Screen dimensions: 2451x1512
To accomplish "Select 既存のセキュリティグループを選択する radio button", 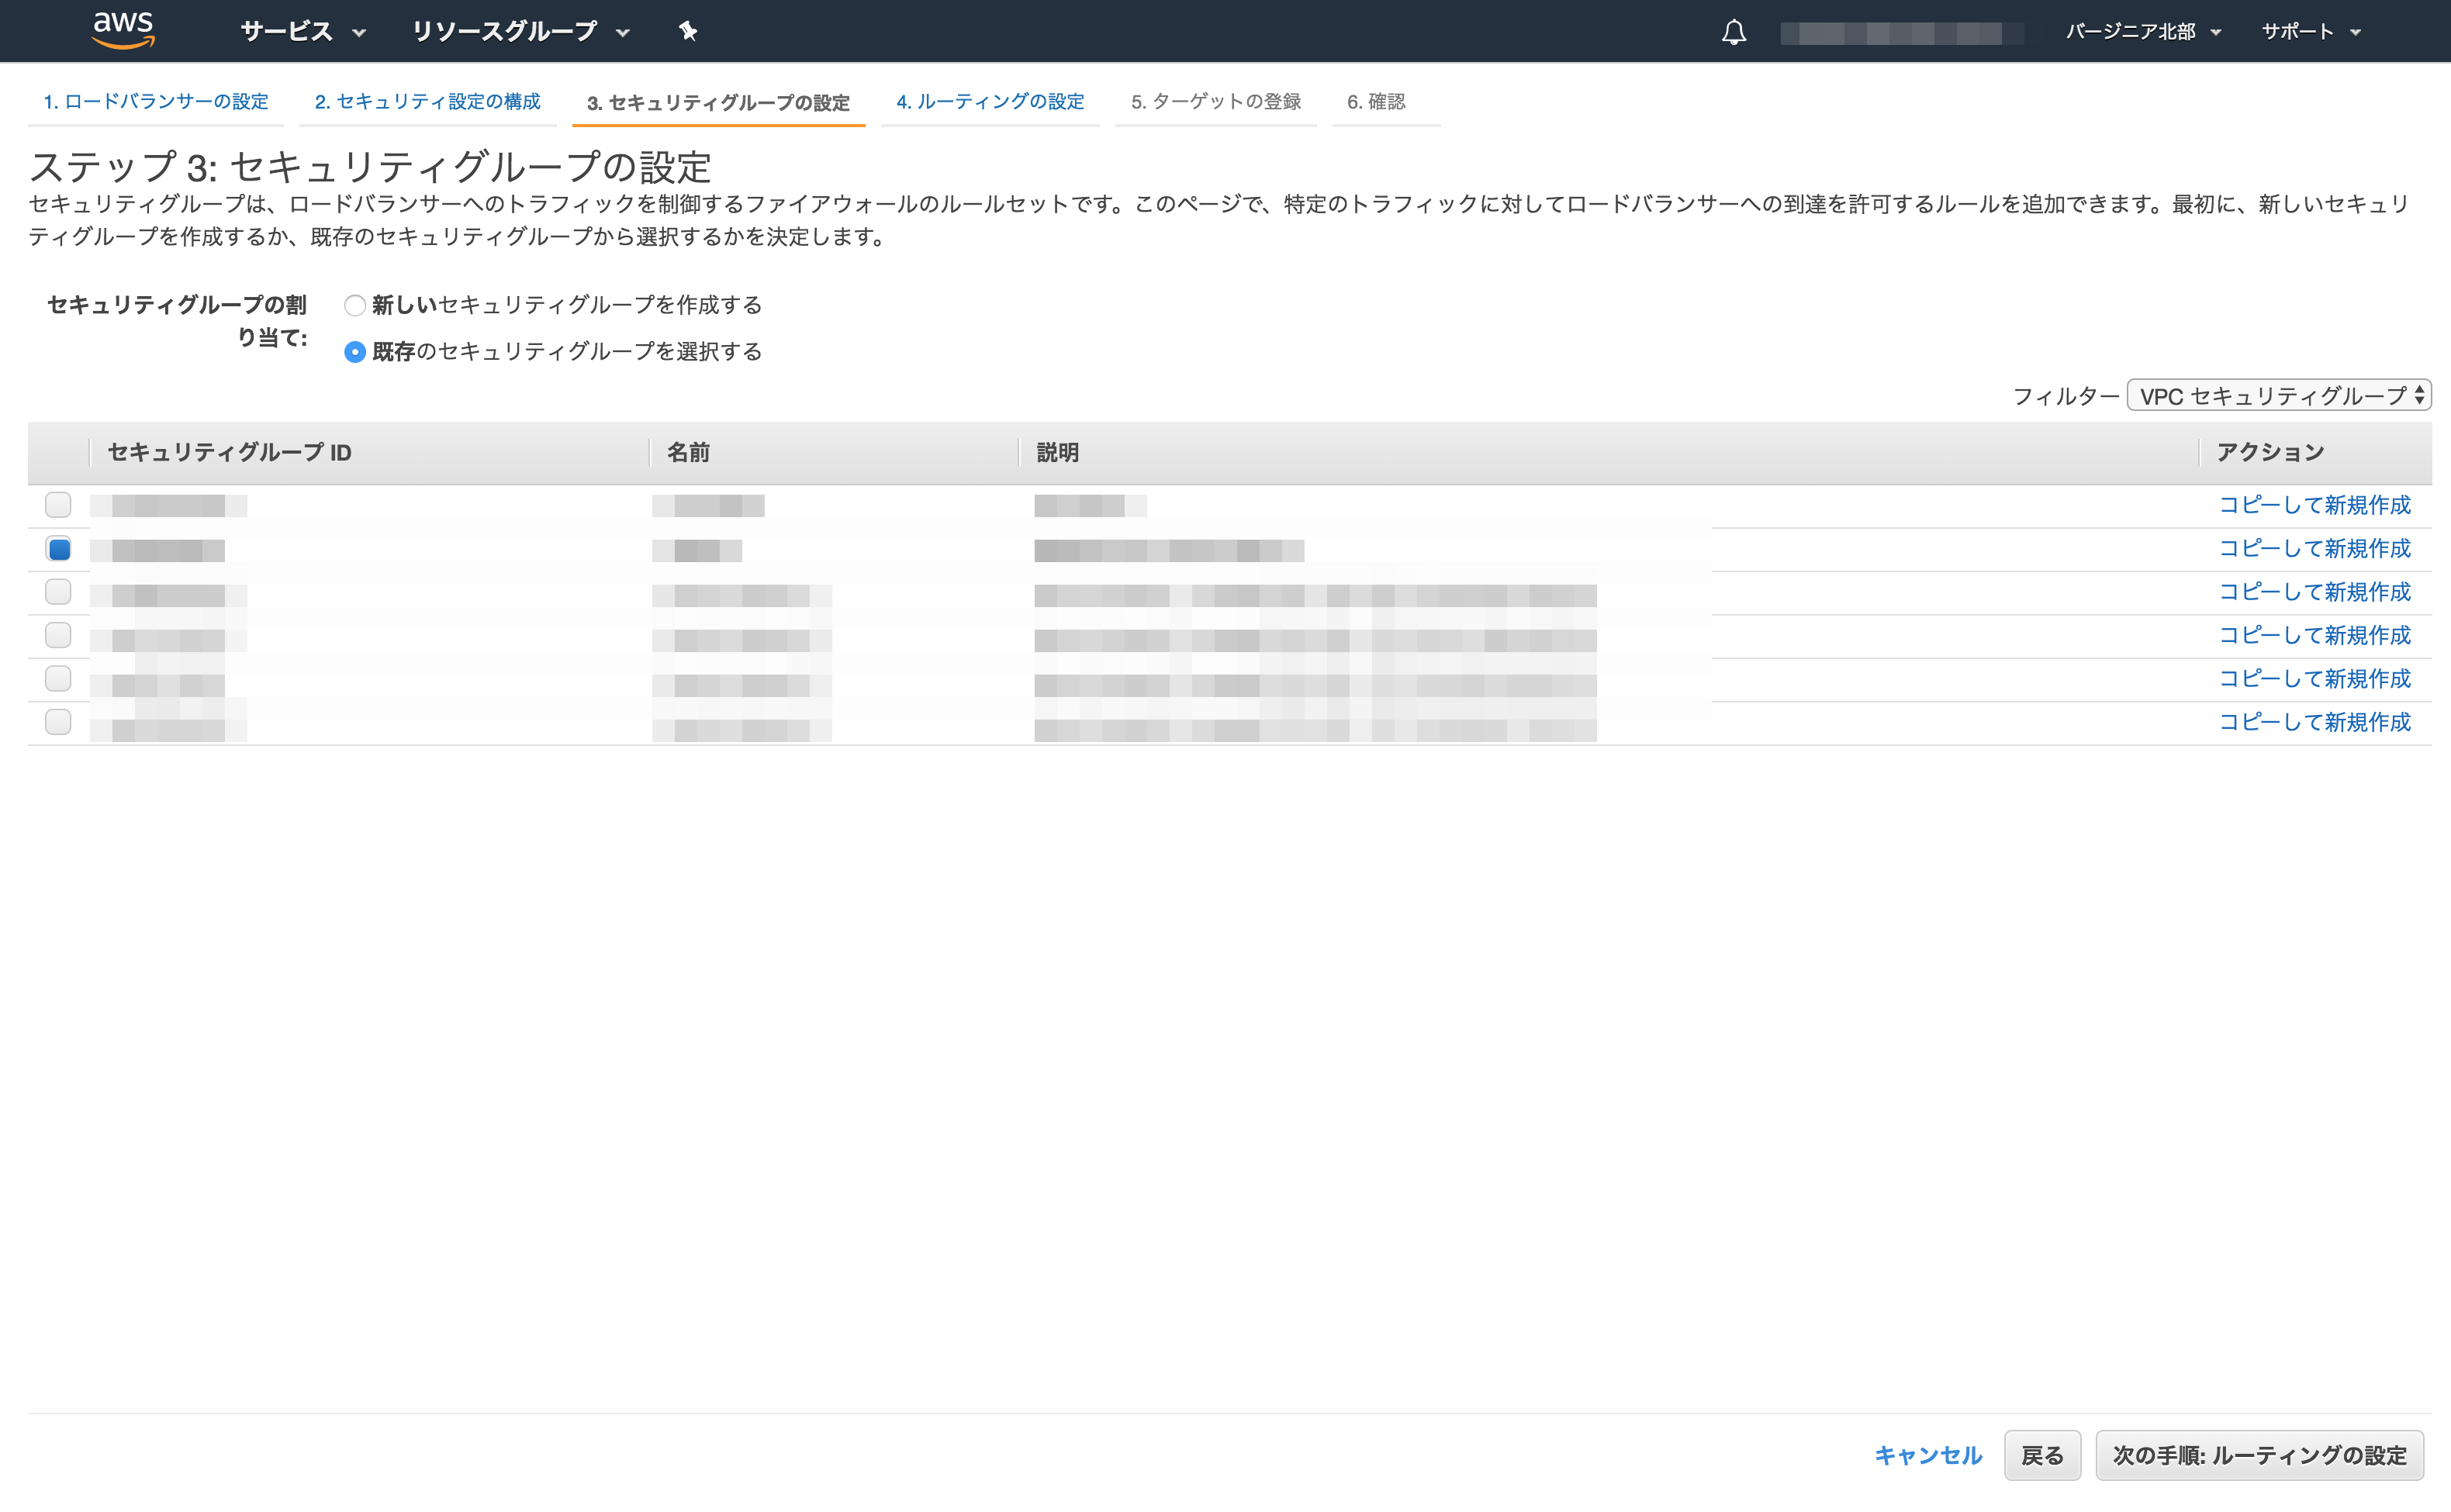I will (354, 352).
